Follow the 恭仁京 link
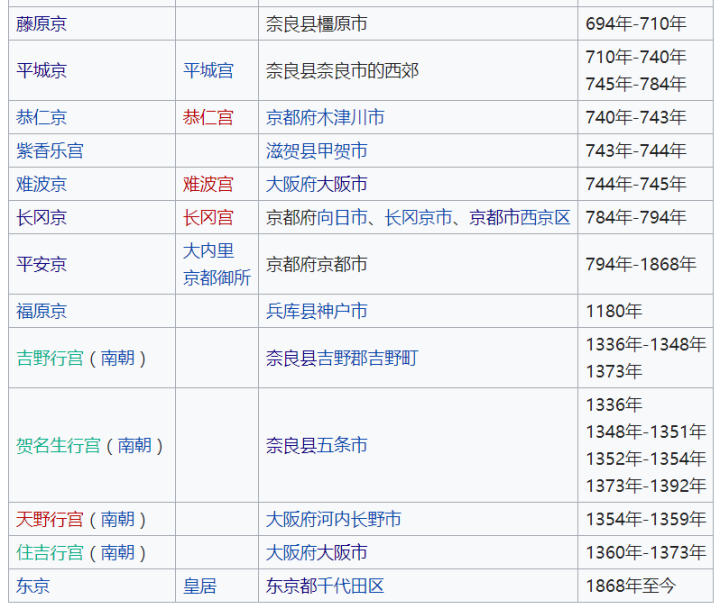The width and height of the screenshot is (720, 609). coord(42,118)
